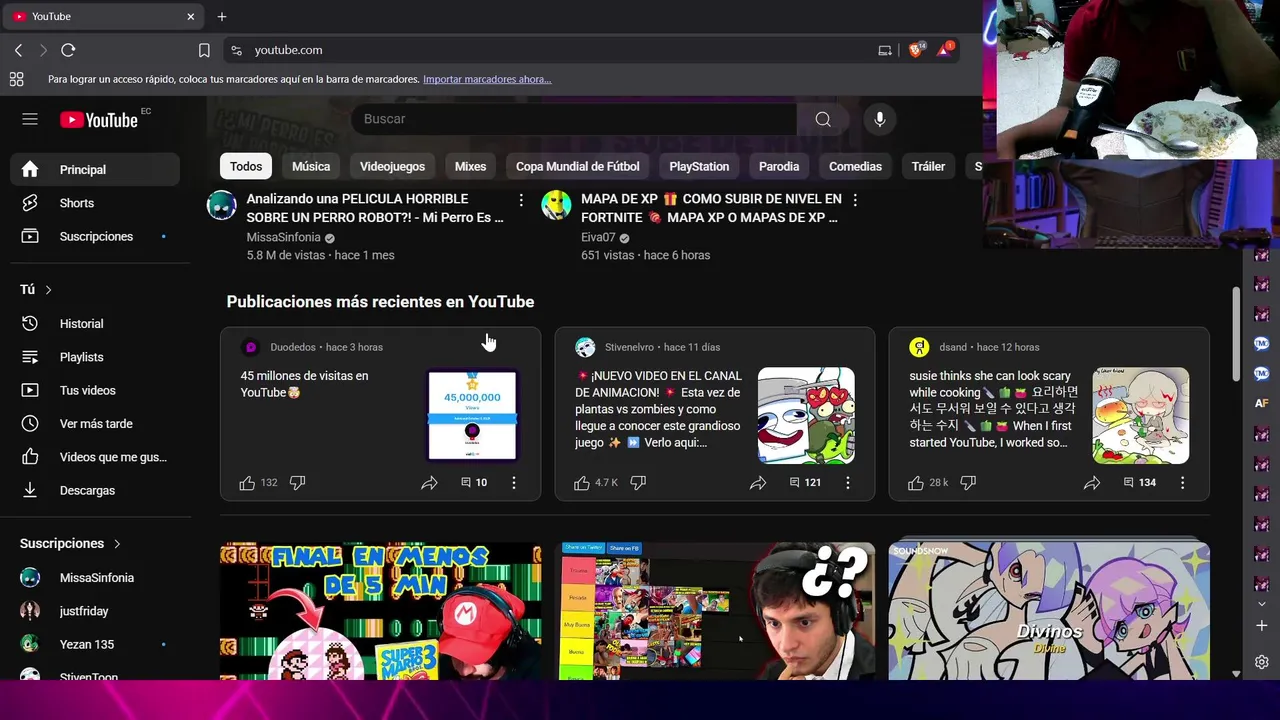Select the Mixes filter chip
The image size is (1280, 720).
tap(470, 166)
